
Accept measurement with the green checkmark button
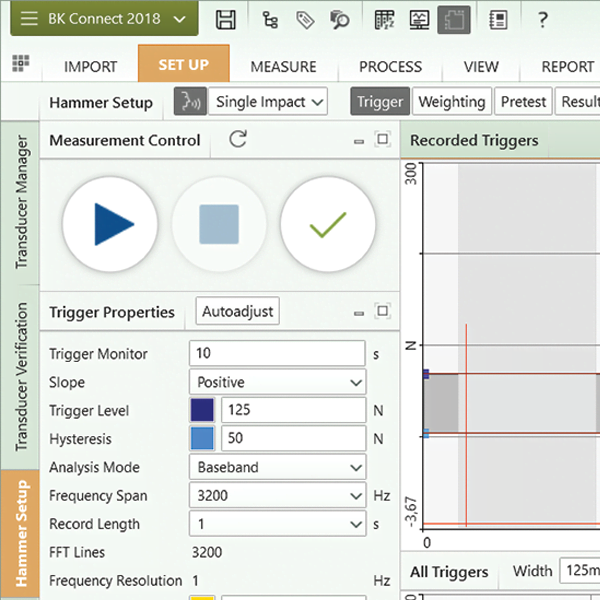coord(328,223)
